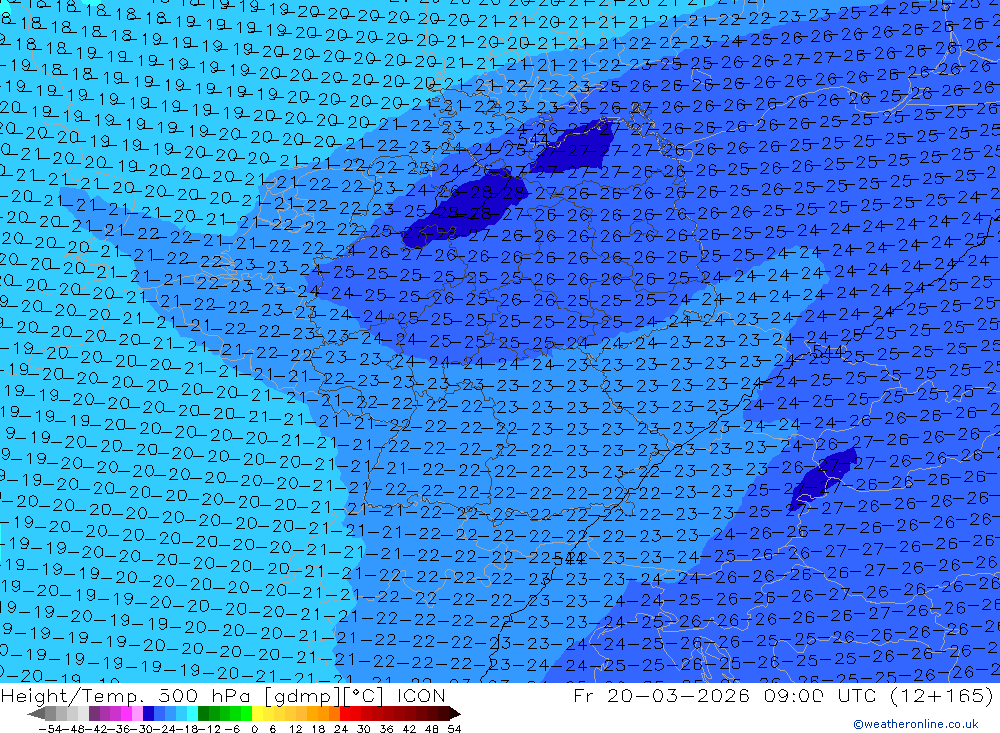
Task: Click the Height/Temp. 500 hPa ICON title
Action: tap(223, 695)
